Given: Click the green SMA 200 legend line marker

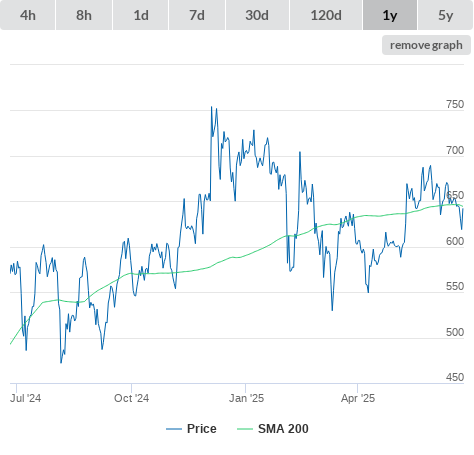Looking at the screenshot, I should click(245, 429).
